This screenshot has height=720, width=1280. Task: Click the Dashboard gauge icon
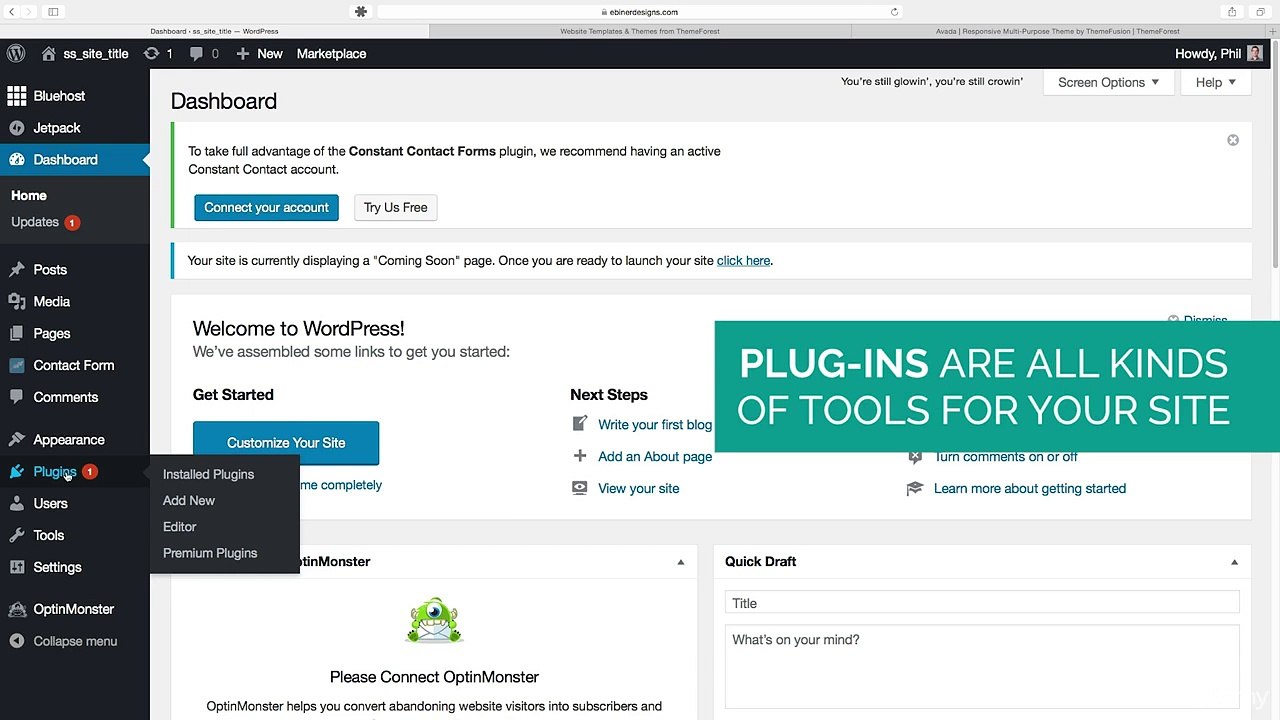17,160
